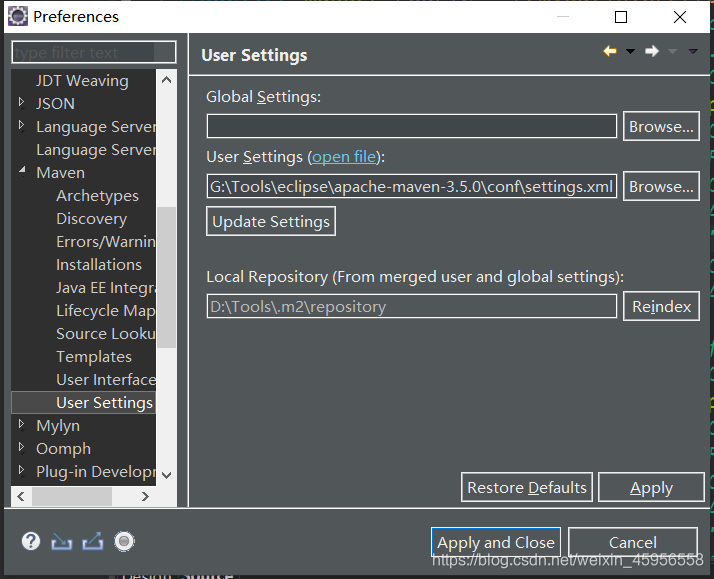Click the Apply button
Image resolution: width=714 pixels, height=579 pixels.
pyautogui.click(x=651, y=487)
